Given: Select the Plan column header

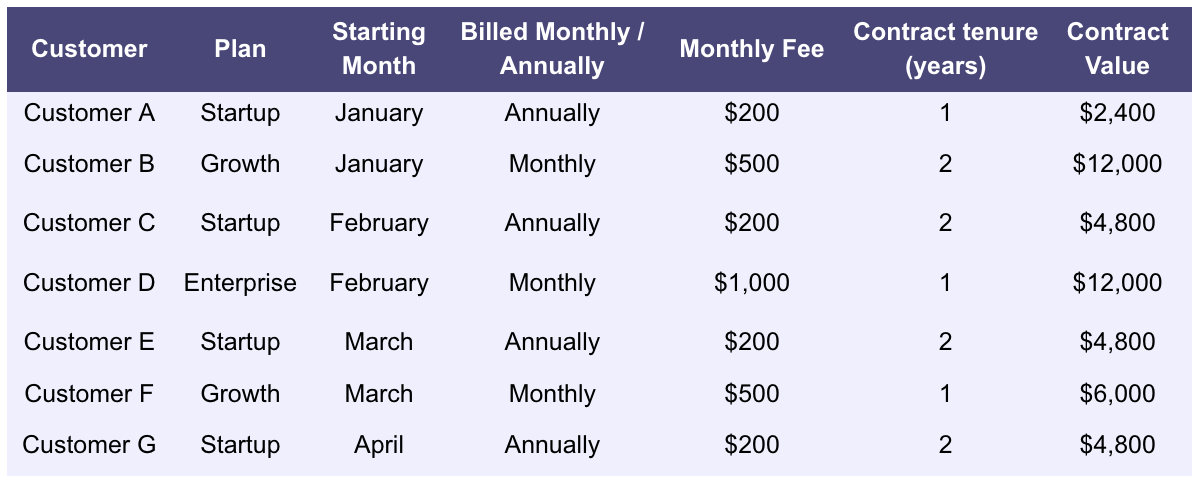Looking at the screenshot, I should pyautogui.click(x=240, y=49).
